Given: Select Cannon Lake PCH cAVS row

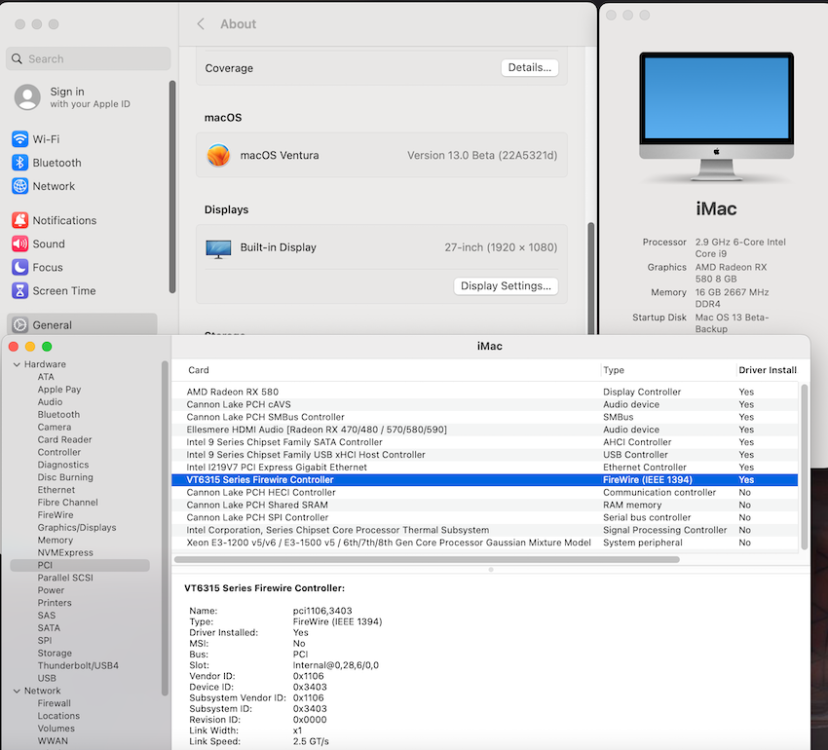Looking at the screenshot, I should tap(485, 405).
